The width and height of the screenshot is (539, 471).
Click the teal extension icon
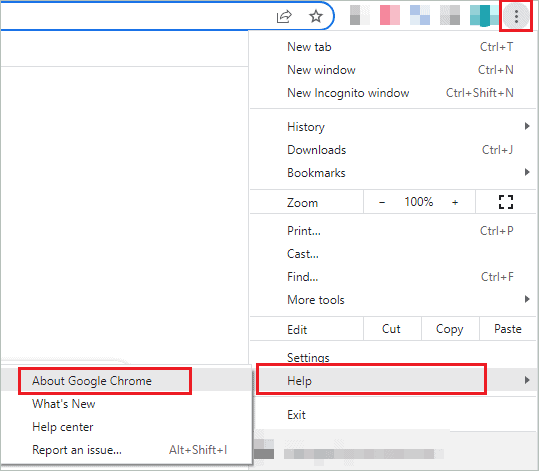coord(484,15)
